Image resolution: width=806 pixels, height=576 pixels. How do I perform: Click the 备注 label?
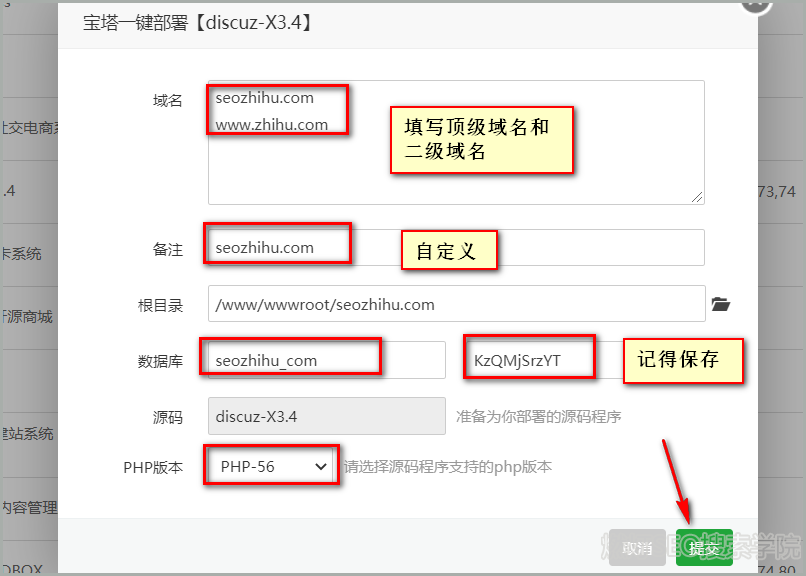click(x=168, y=250)
